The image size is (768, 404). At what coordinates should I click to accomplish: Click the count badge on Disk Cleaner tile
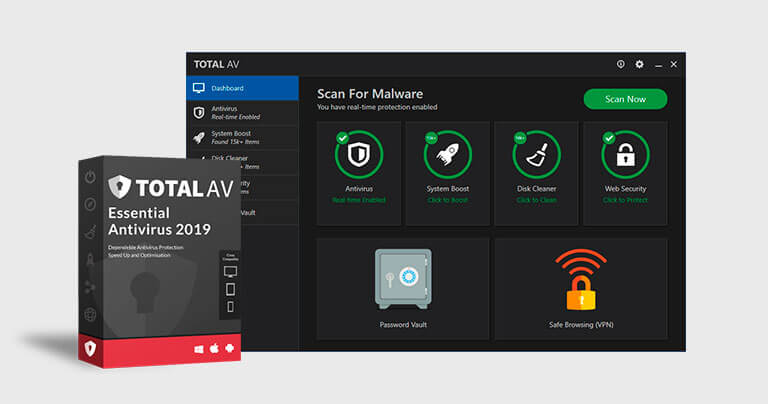(x=520, y=138)
